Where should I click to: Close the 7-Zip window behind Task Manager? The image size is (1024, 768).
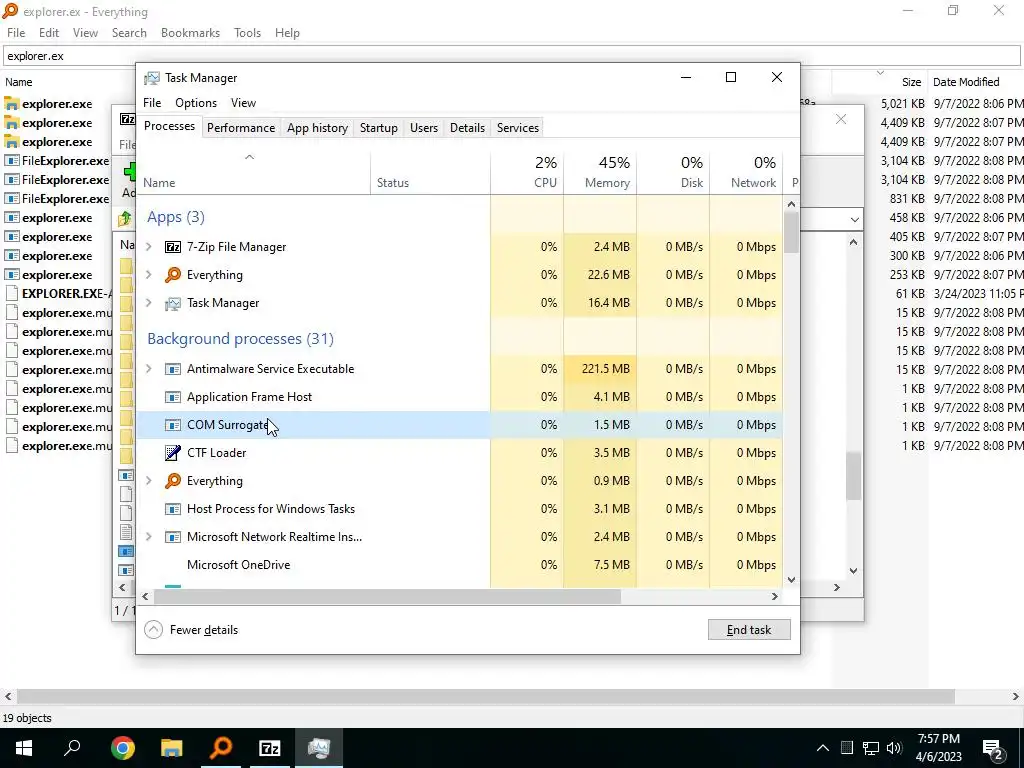click(841, 119)
